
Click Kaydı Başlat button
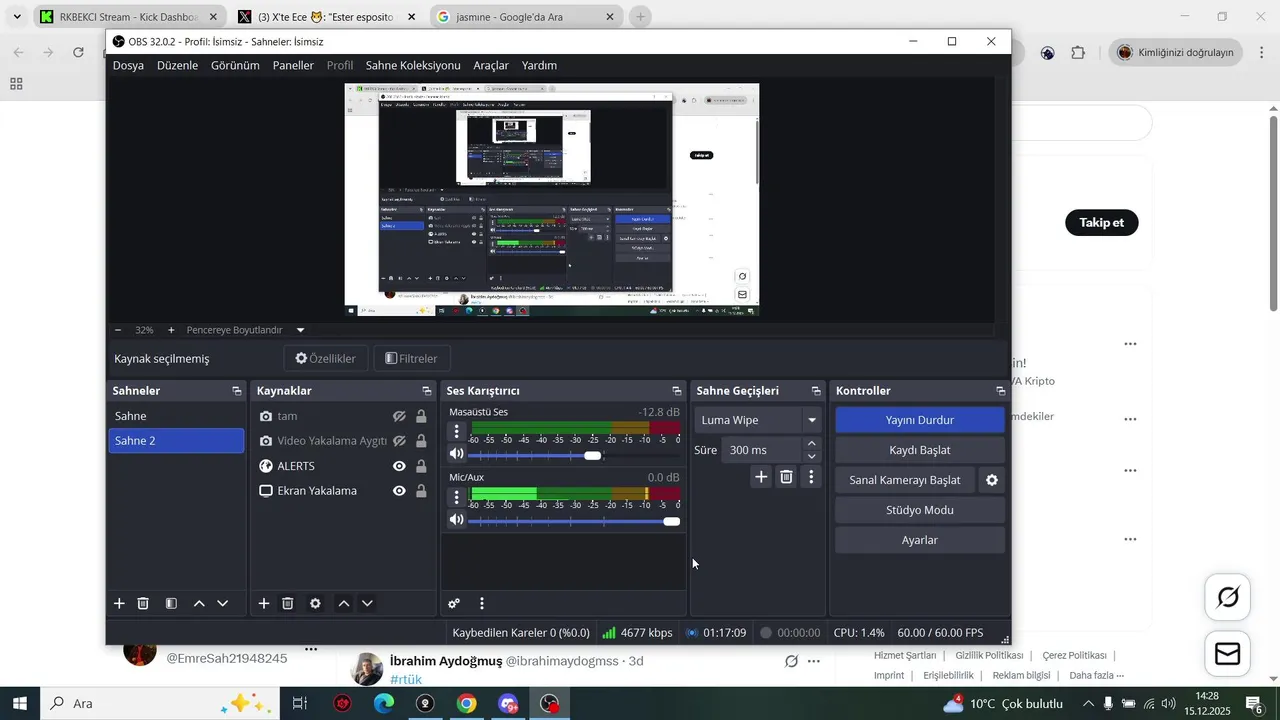[920, 450]
